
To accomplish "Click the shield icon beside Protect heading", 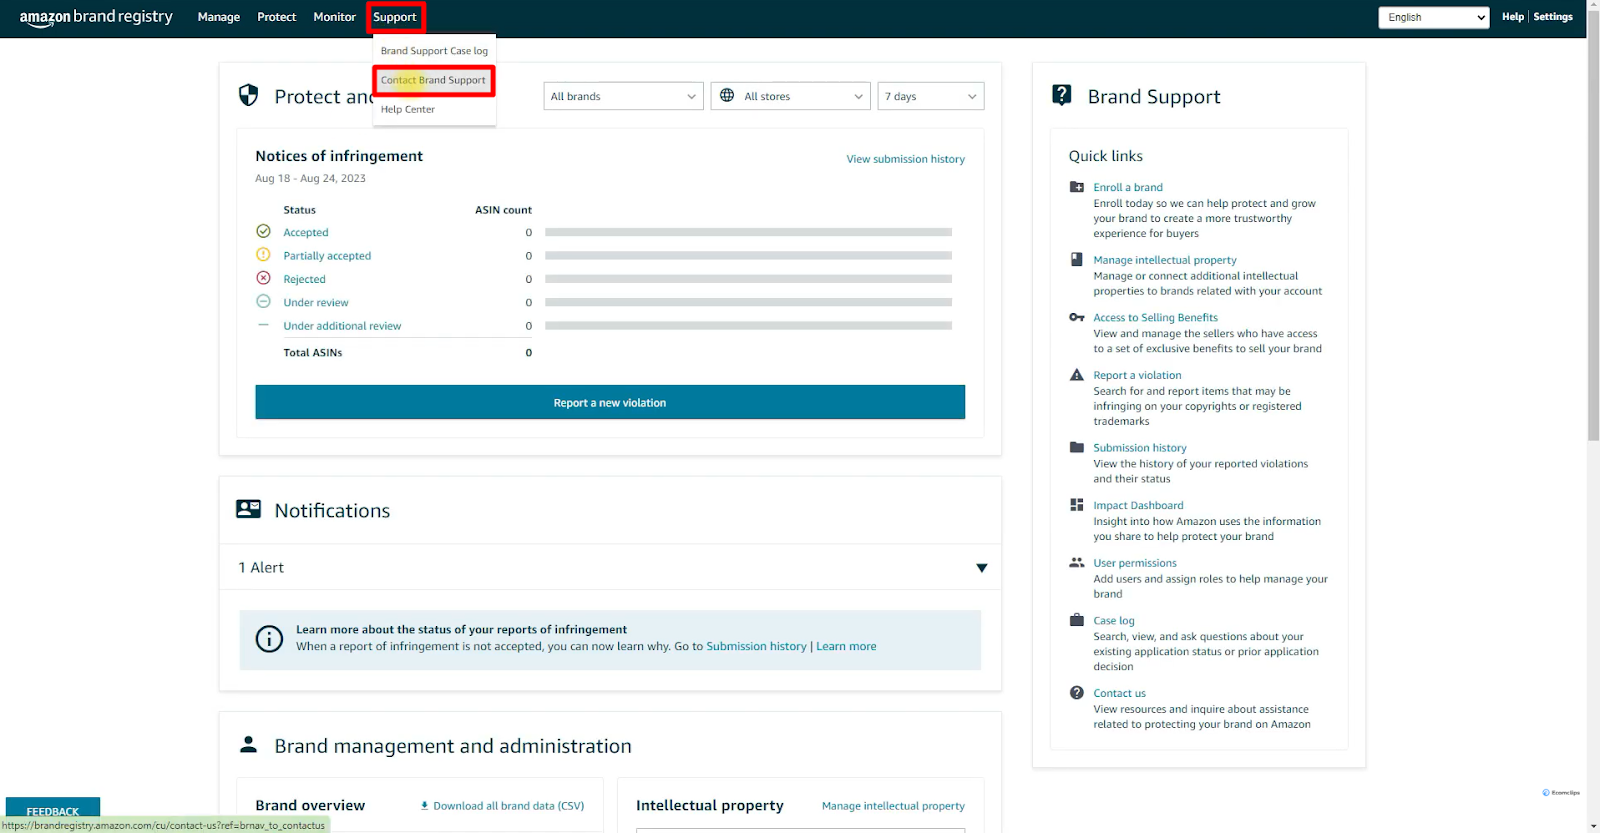I will 248,95.
